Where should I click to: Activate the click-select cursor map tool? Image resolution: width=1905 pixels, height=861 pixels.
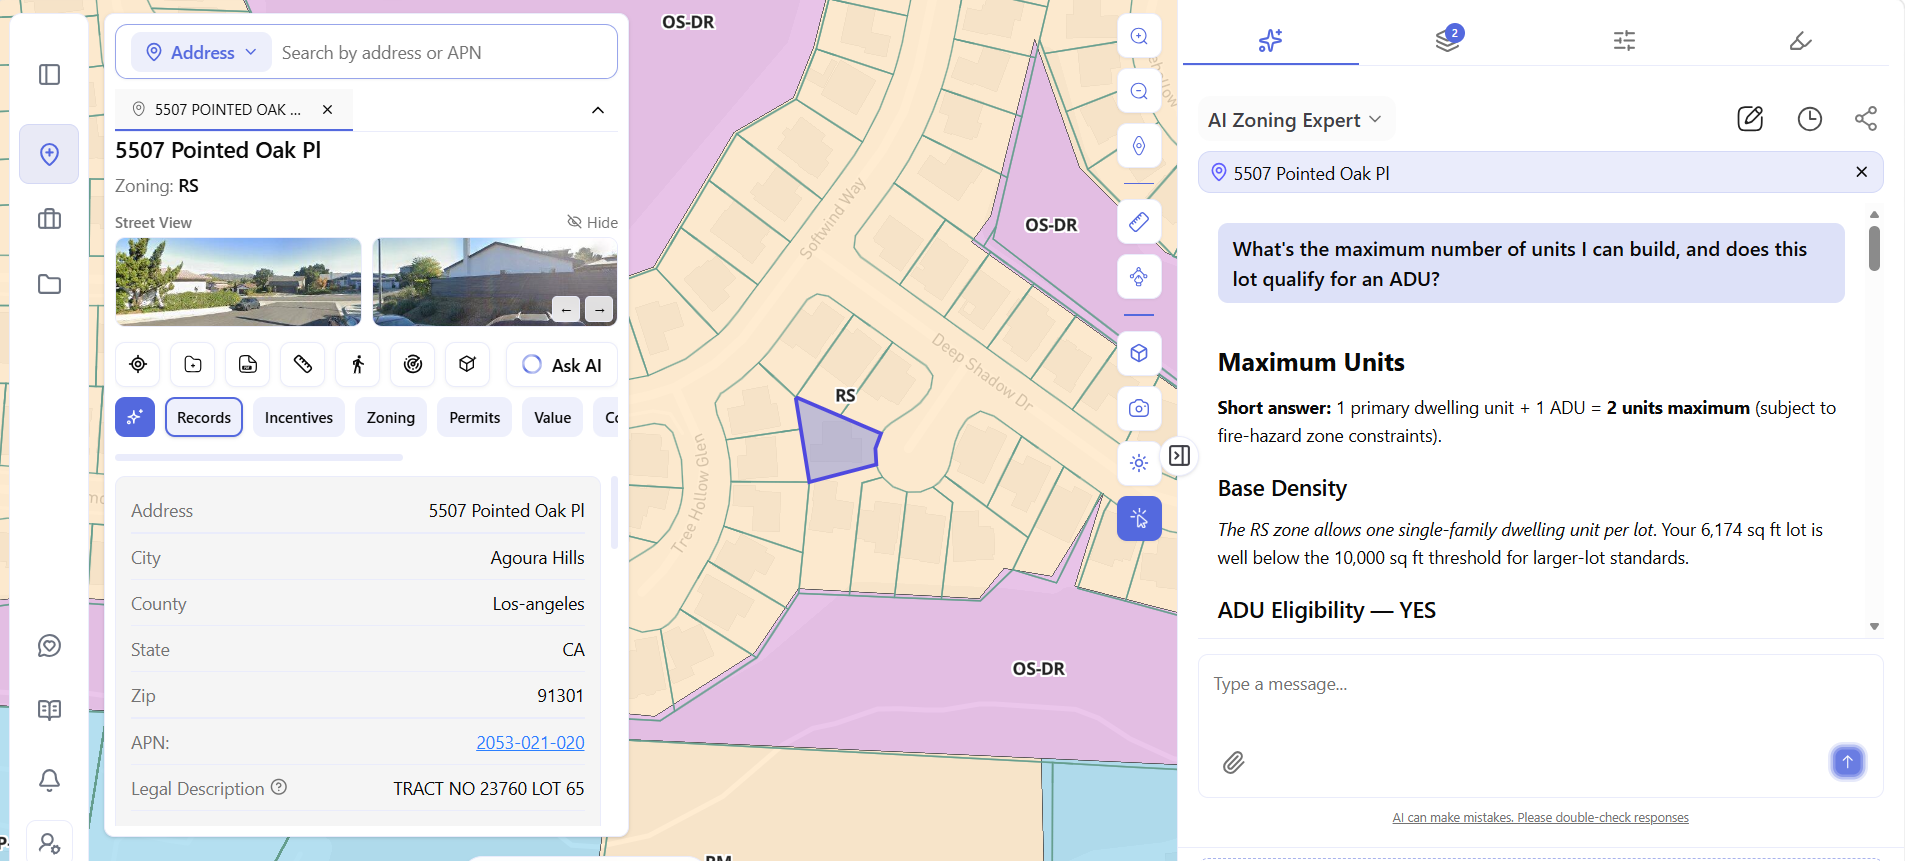(x=1139, y=518)
